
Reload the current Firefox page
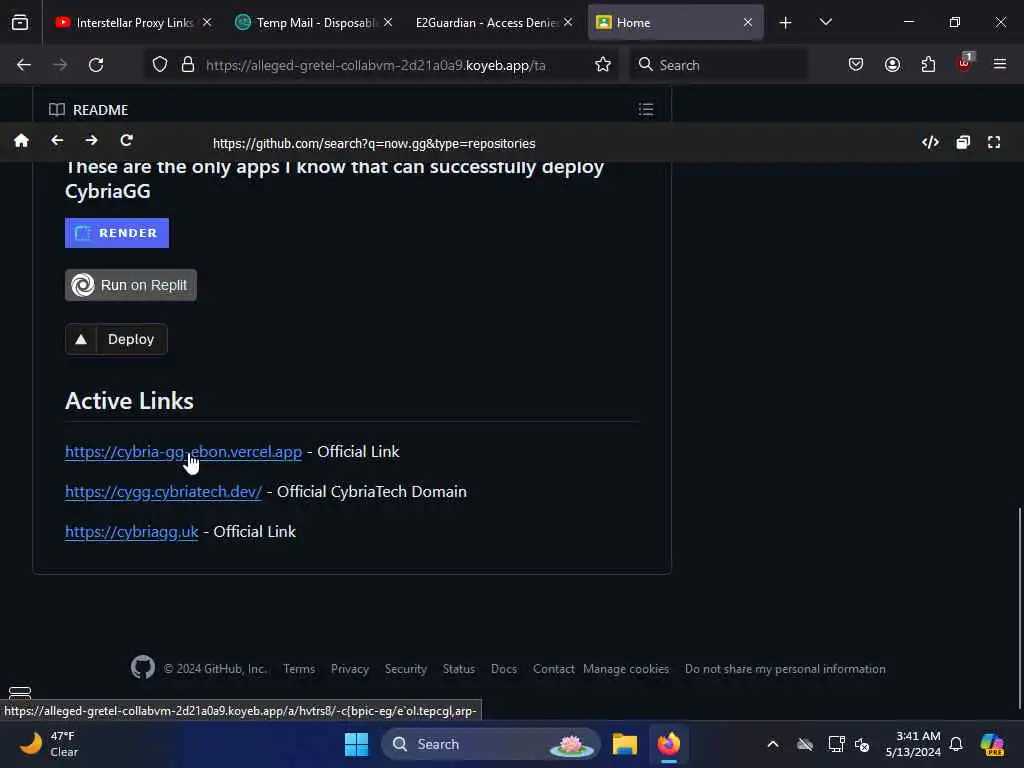tap(96, 65)
